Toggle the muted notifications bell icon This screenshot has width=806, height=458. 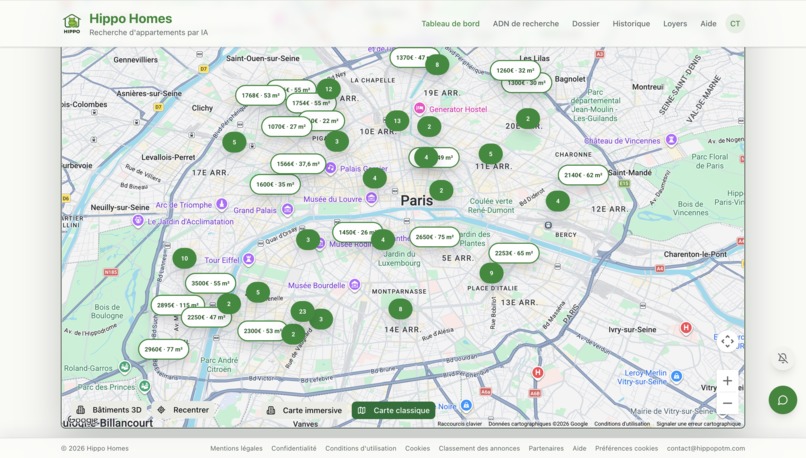pos(783,358)
